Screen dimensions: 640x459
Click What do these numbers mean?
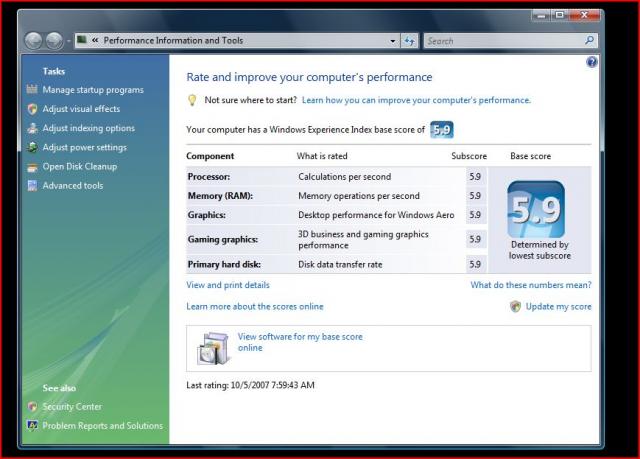pos(531,285)
